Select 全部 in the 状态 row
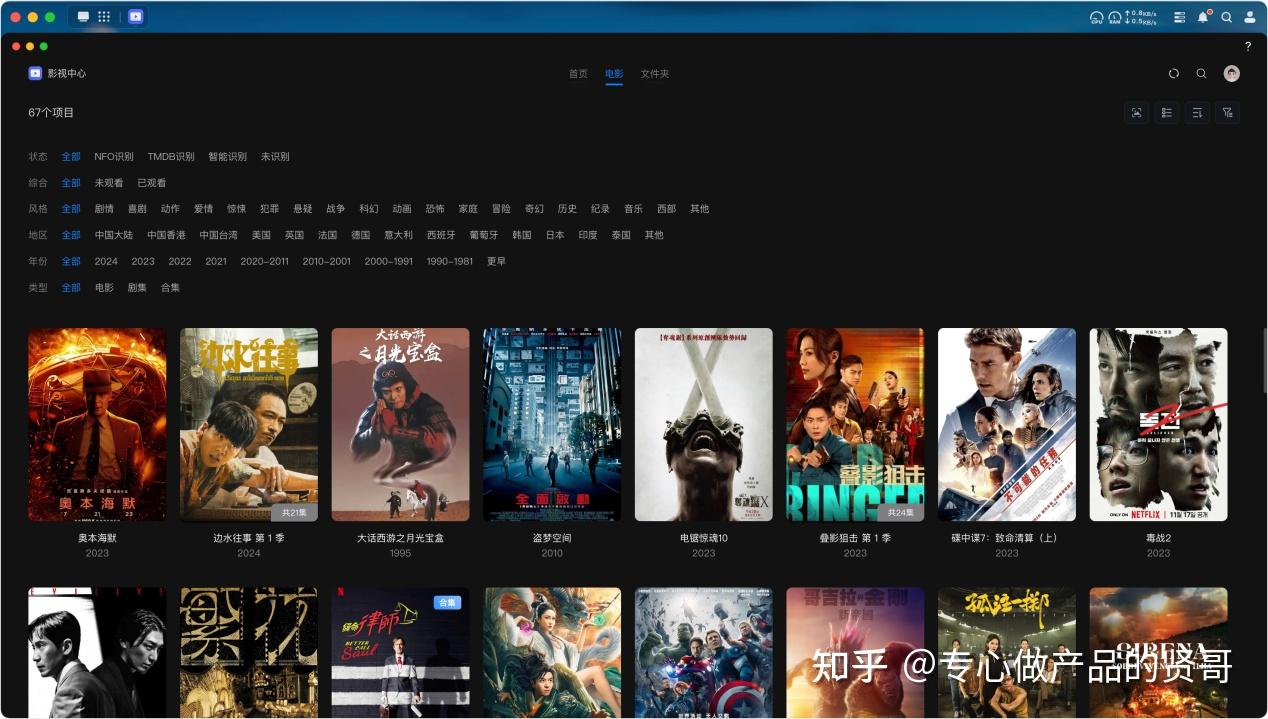1268x719 pixels. click(x=71, y=157)
